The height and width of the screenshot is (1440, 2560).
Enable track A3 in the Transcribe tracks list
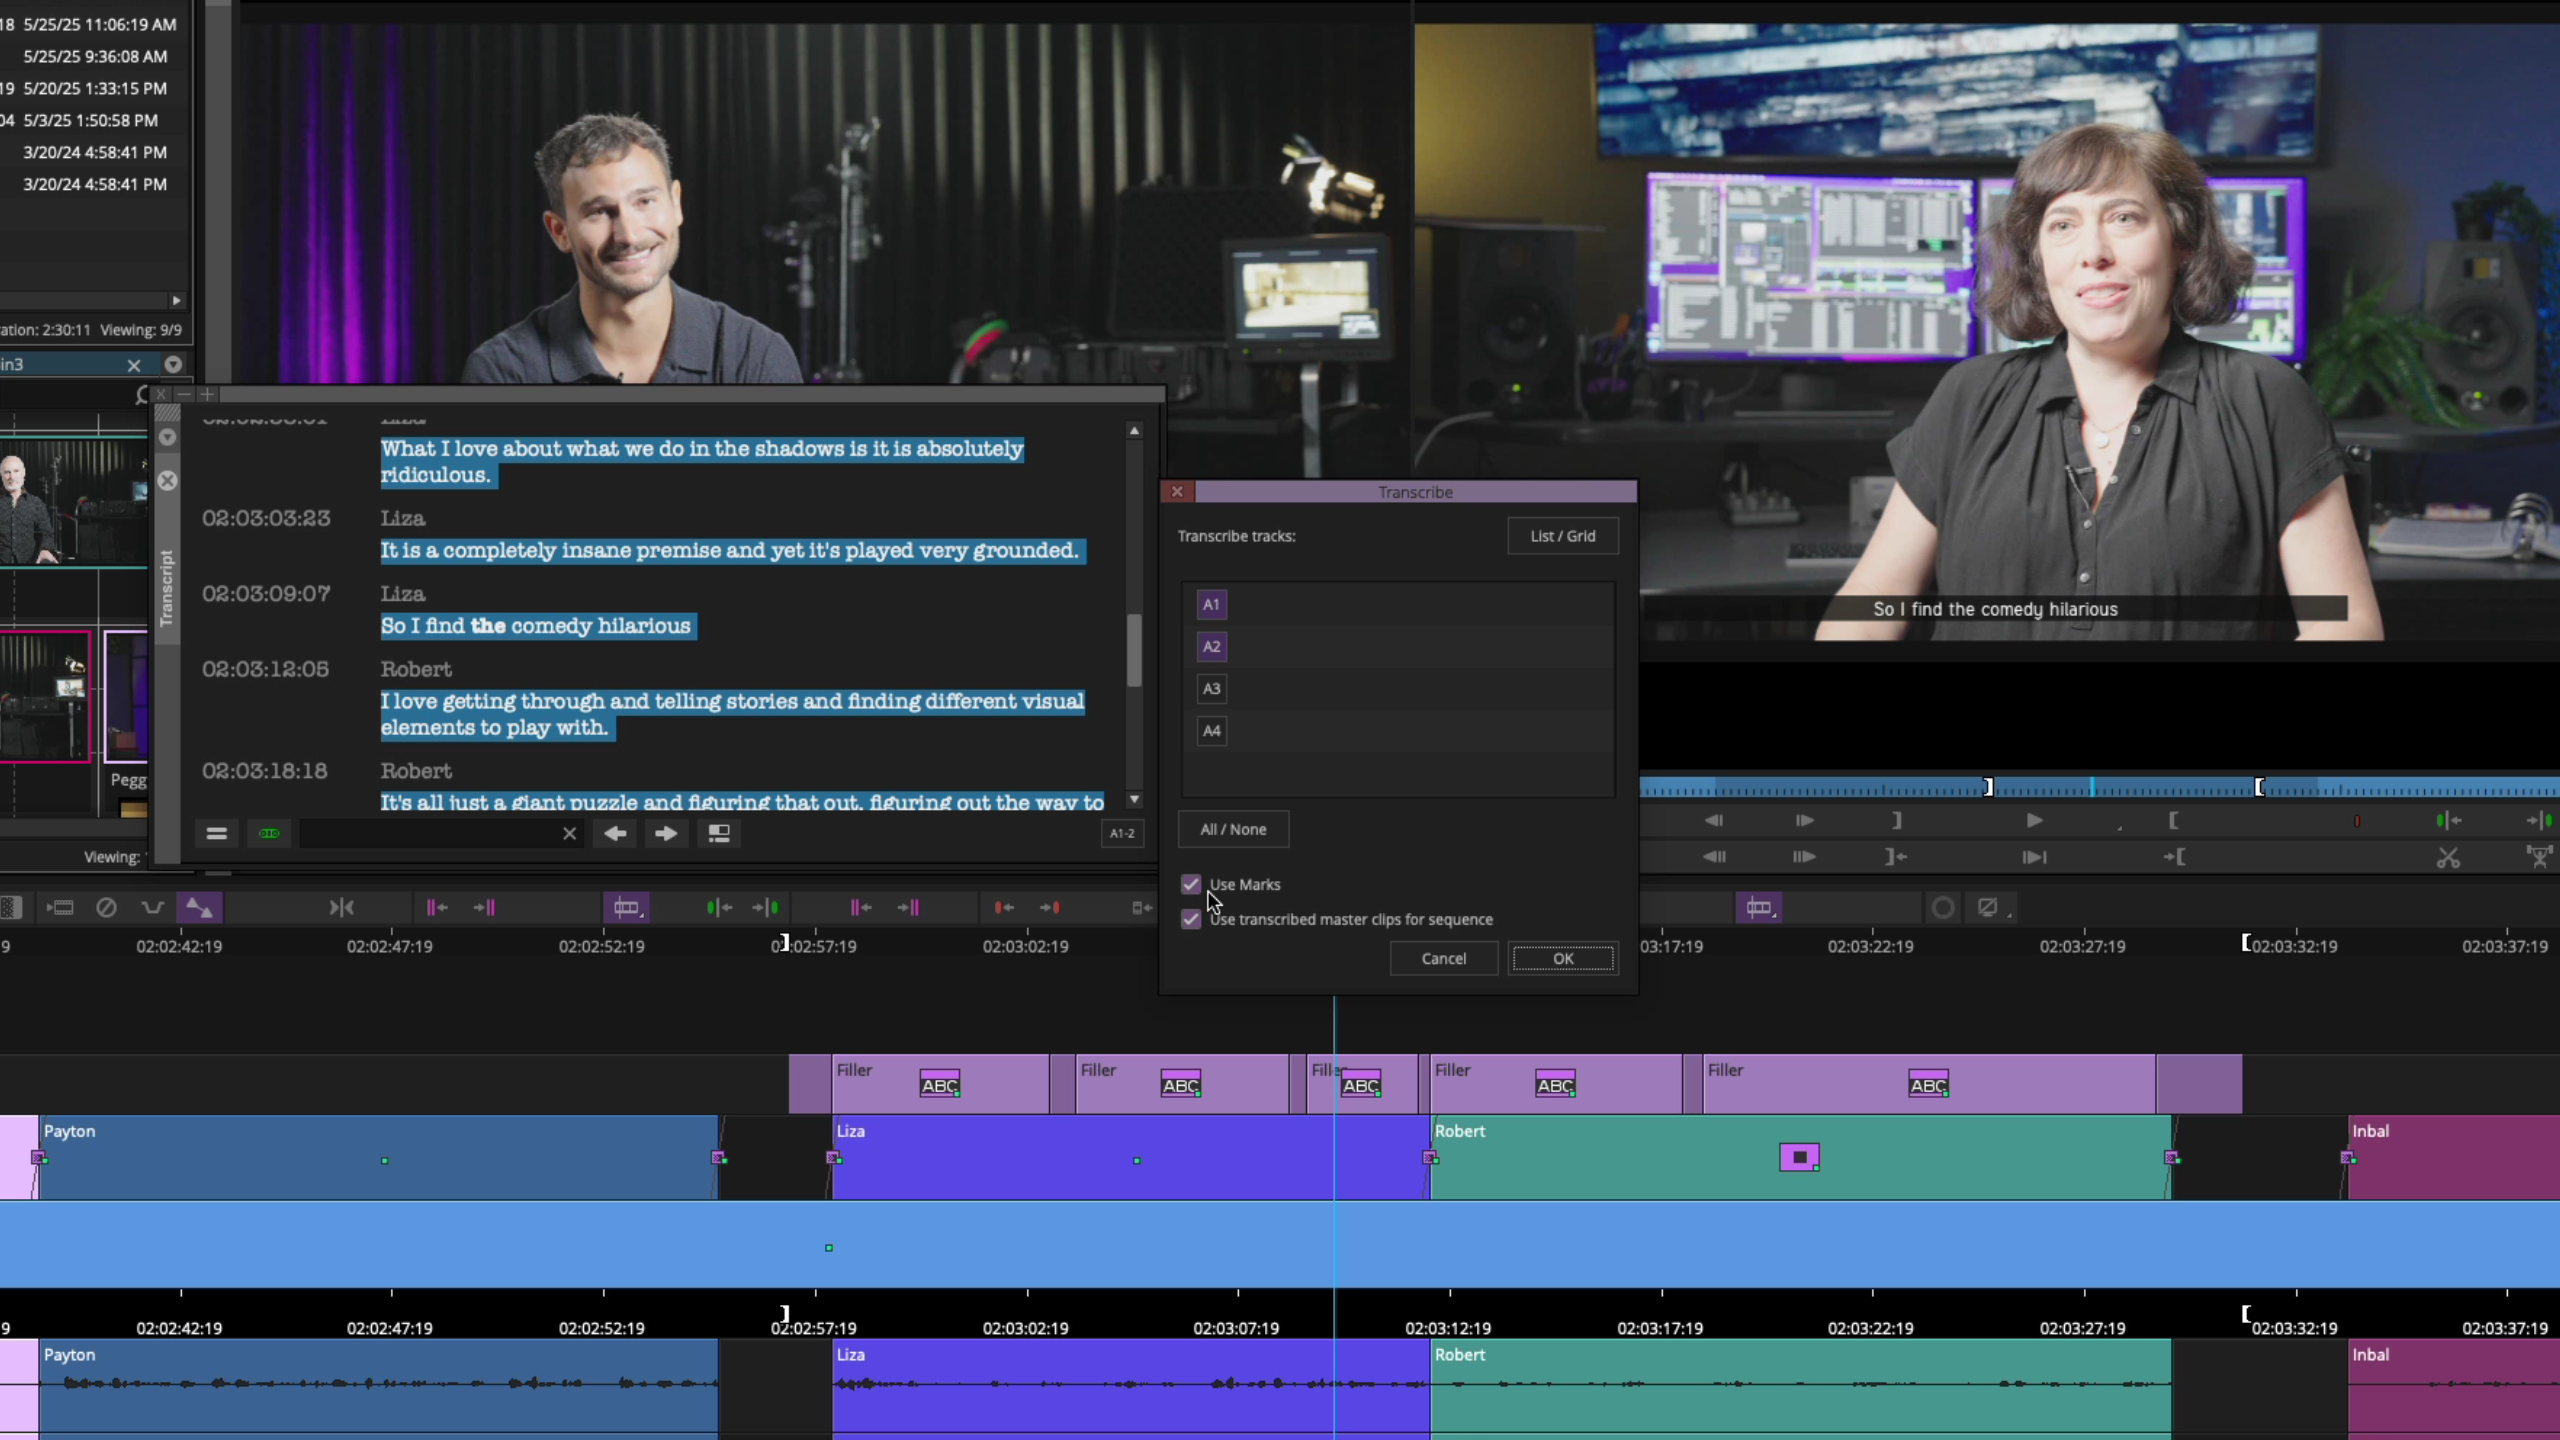point(1211,688)
